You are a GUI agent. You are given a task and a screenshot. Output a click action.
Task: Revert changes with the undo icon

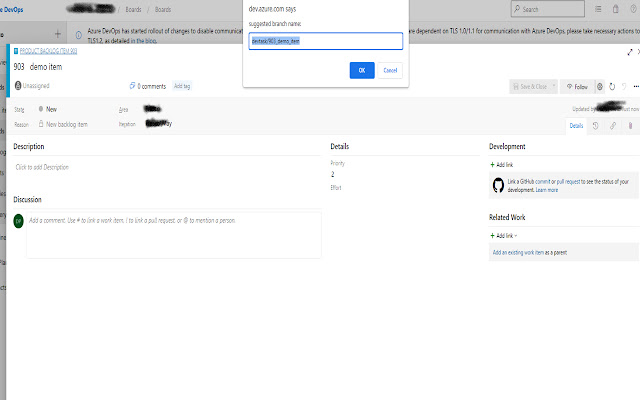(624, 87)
